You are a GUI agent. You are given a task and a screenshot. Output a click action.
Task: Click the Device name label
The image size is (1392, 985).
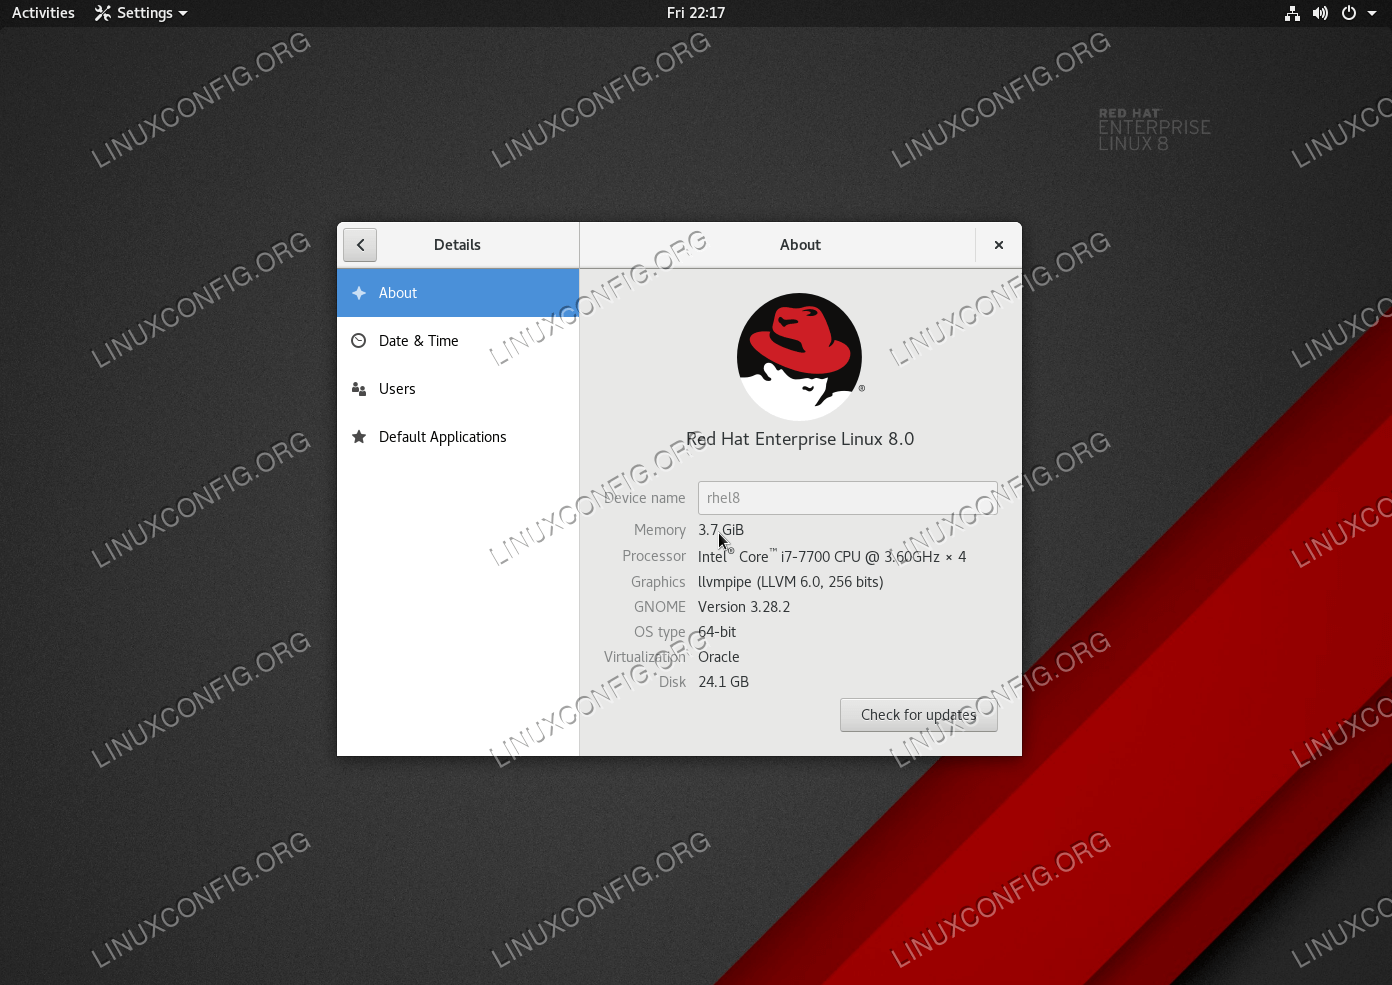(x=645, y=498)
